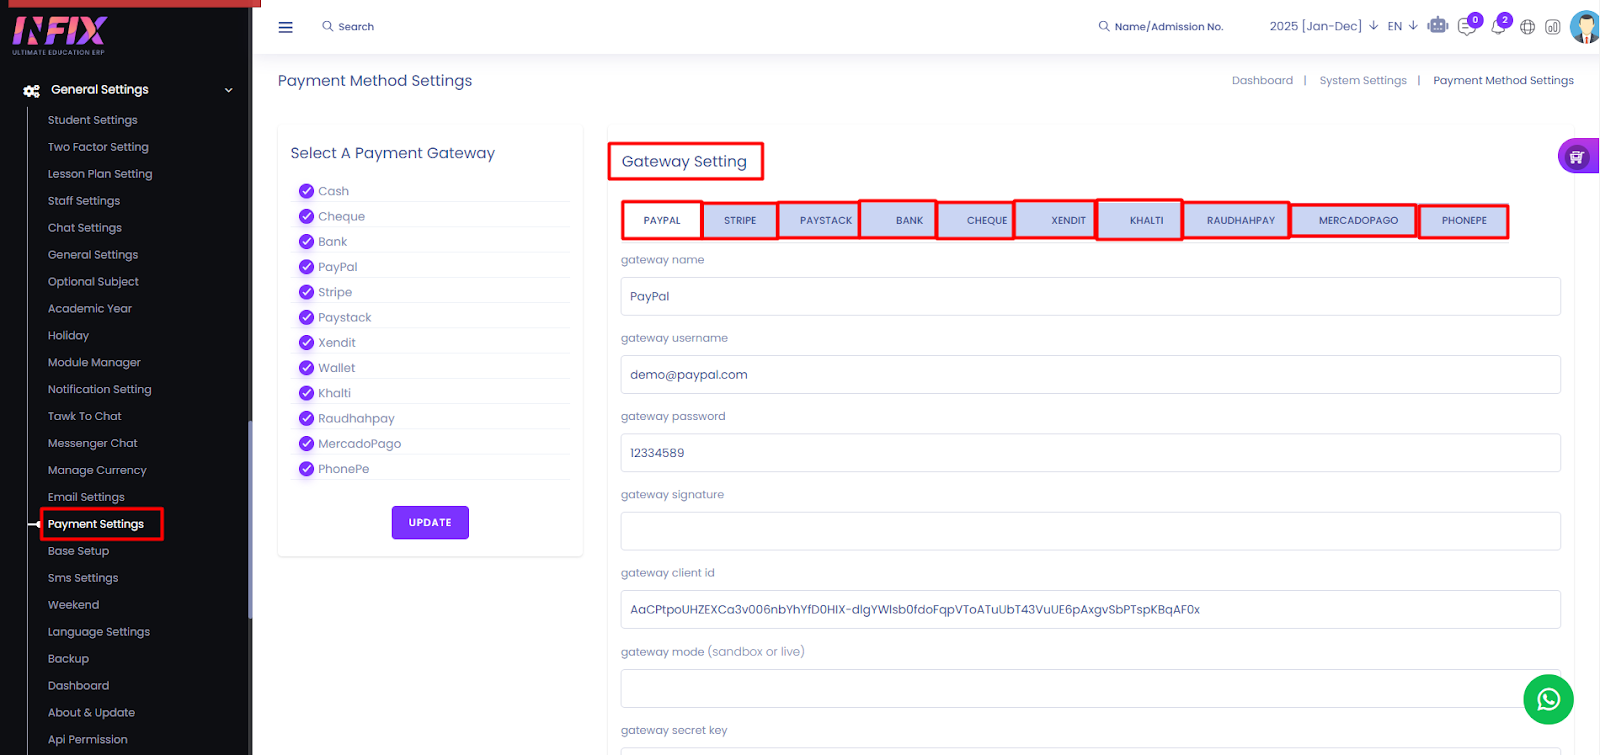Open Email Settings in sidebar
Screen dimensions: 1600x755
click(86, 497)
